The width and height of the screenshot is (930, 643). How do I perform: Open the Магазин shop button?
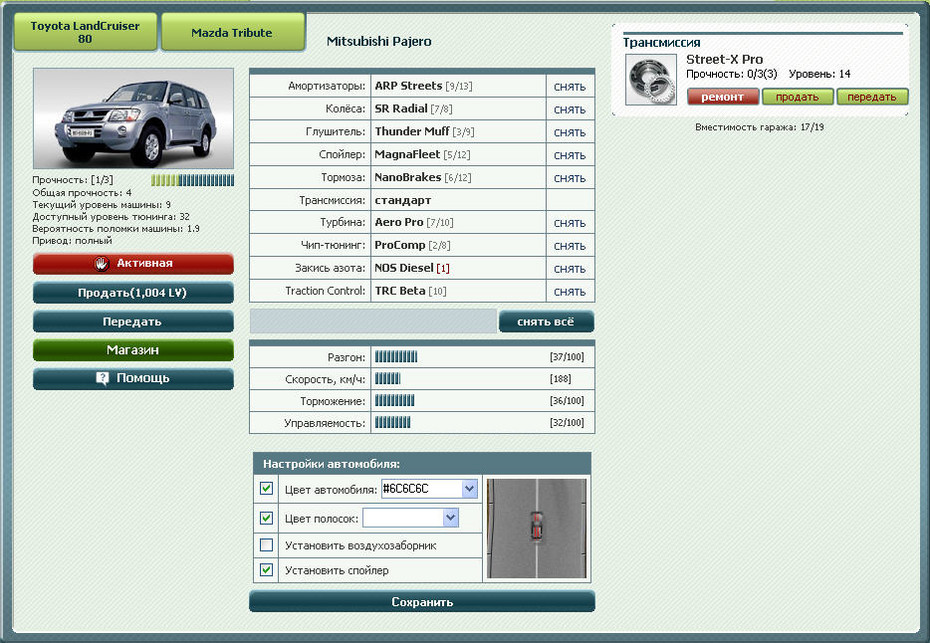coord(133,350)
